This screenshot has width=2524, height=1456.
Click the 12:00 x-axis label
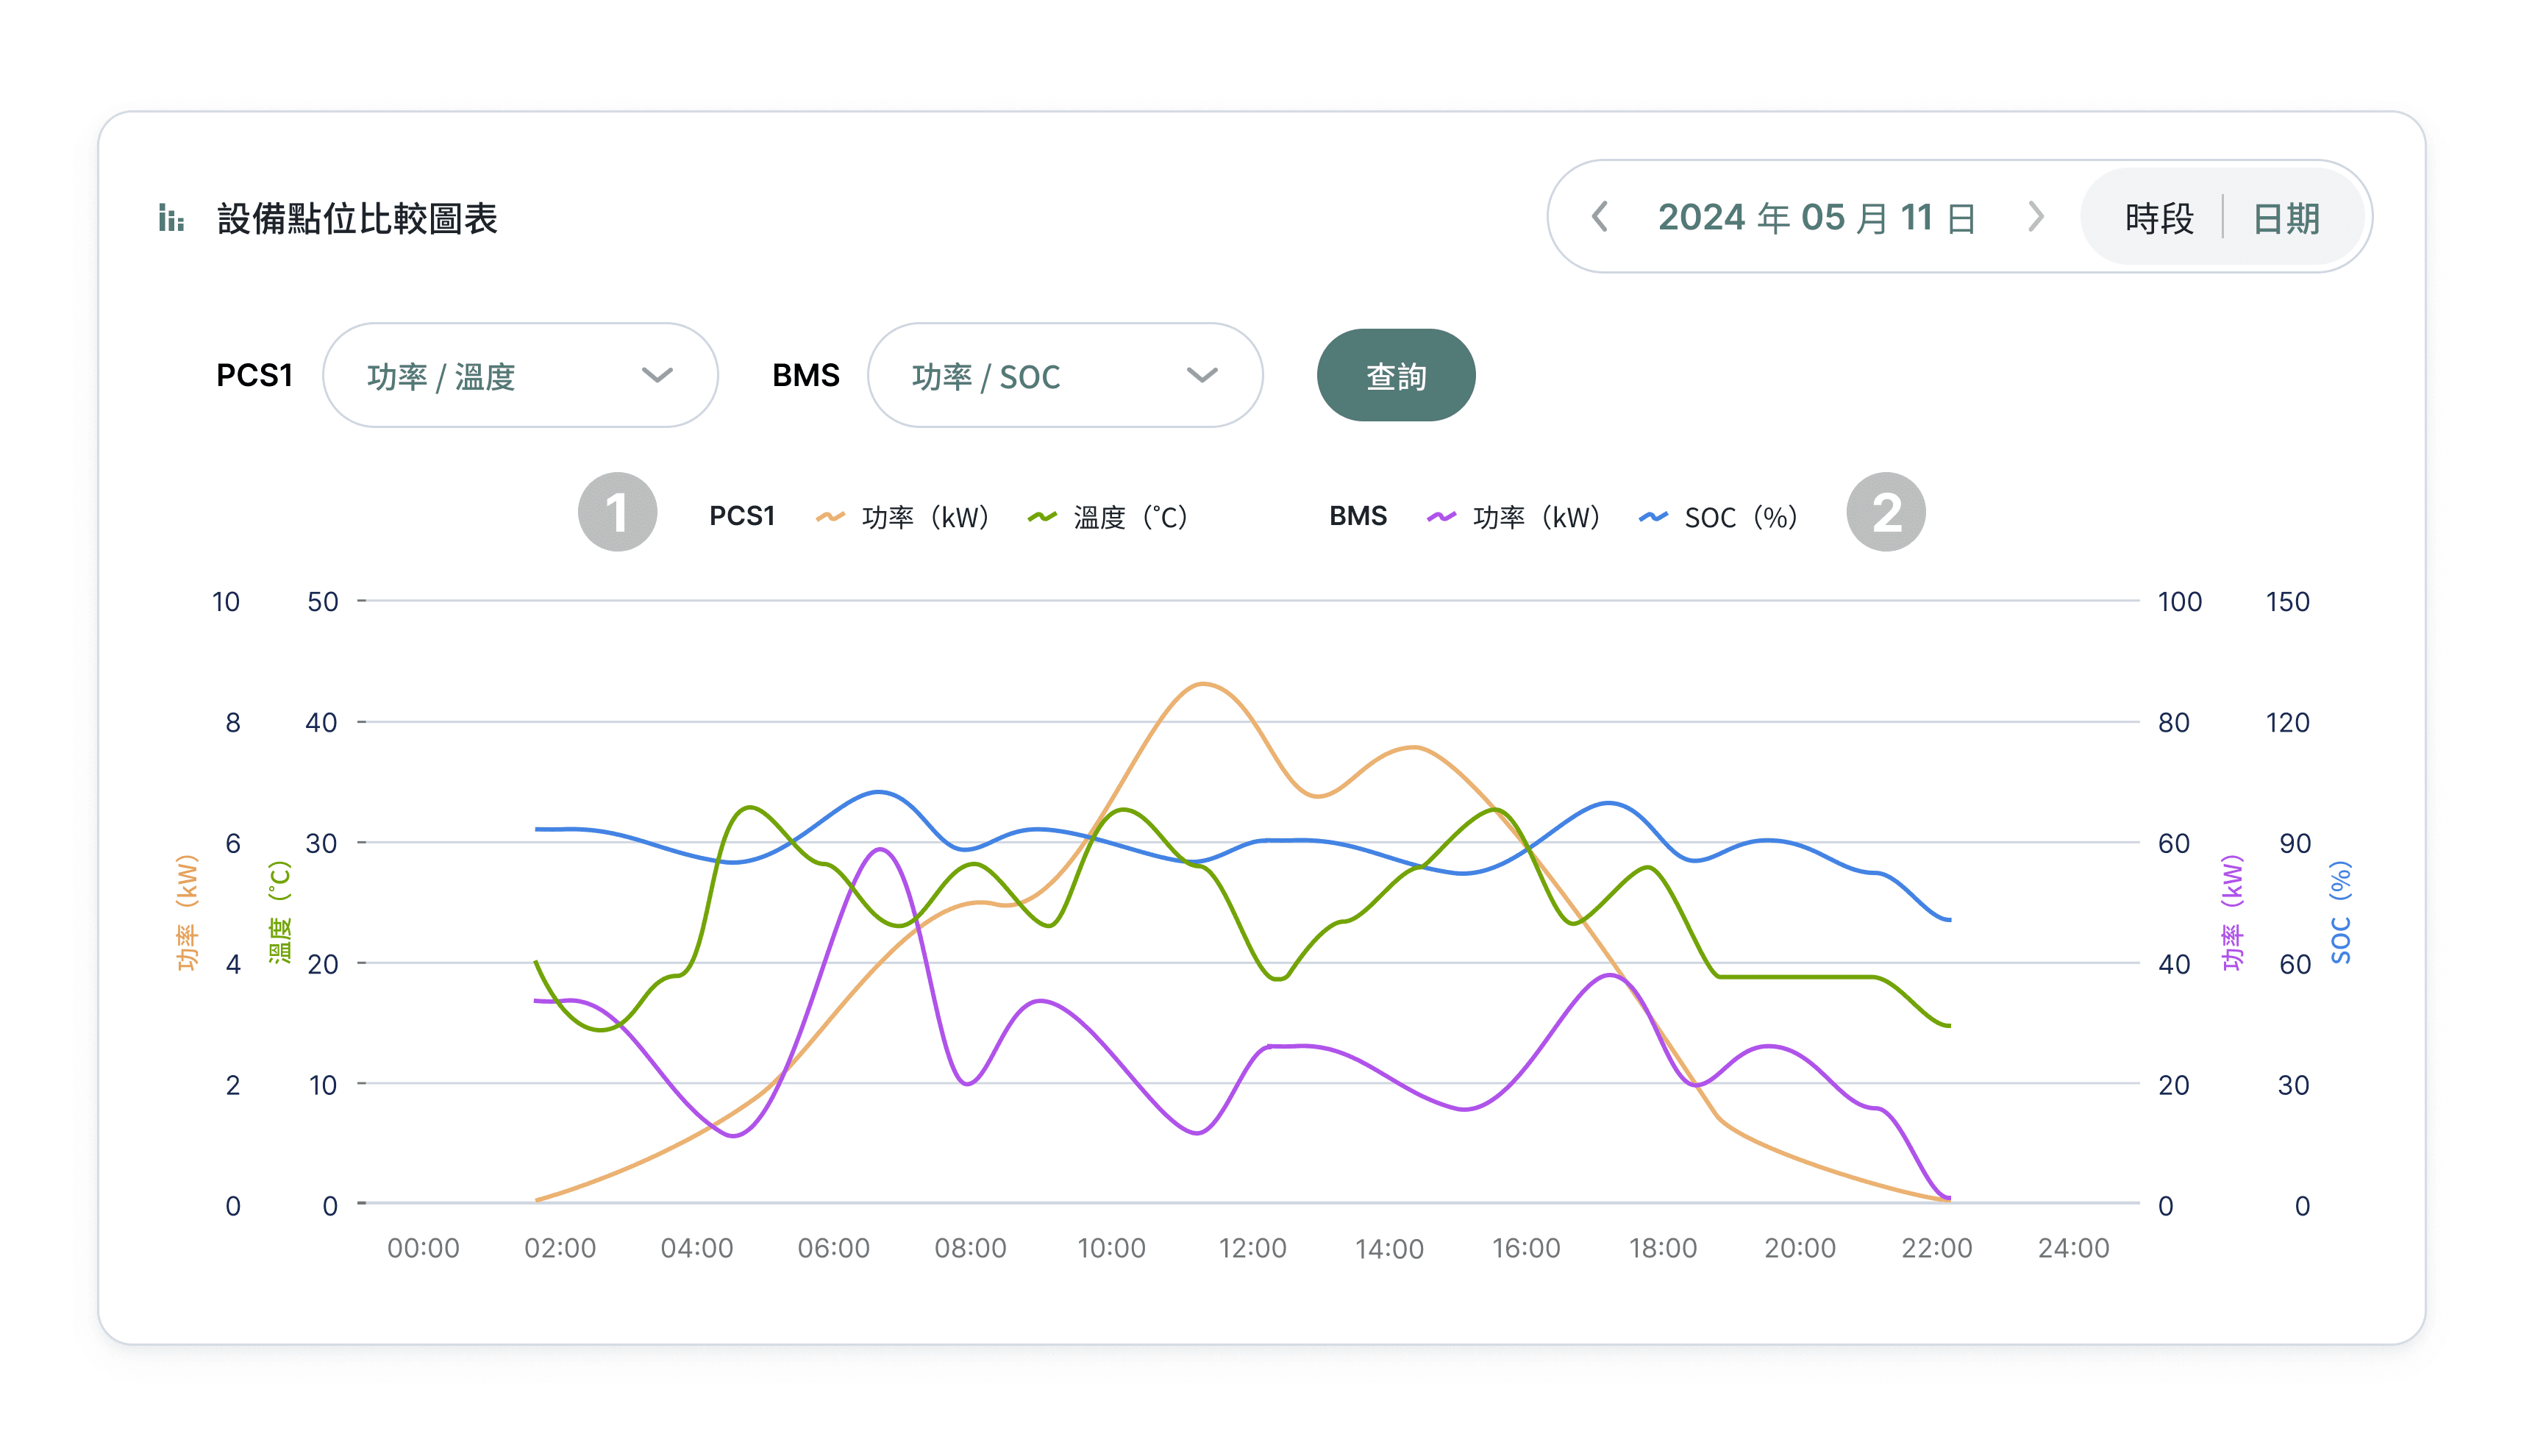coord(1252,1248)
